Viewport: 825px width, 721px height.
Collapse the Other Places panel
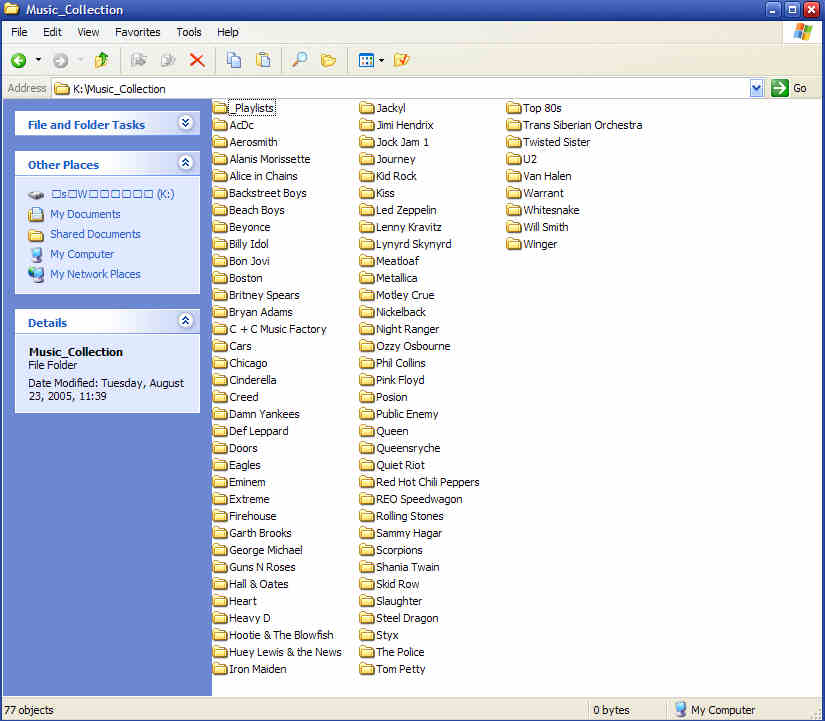(185, 163)
